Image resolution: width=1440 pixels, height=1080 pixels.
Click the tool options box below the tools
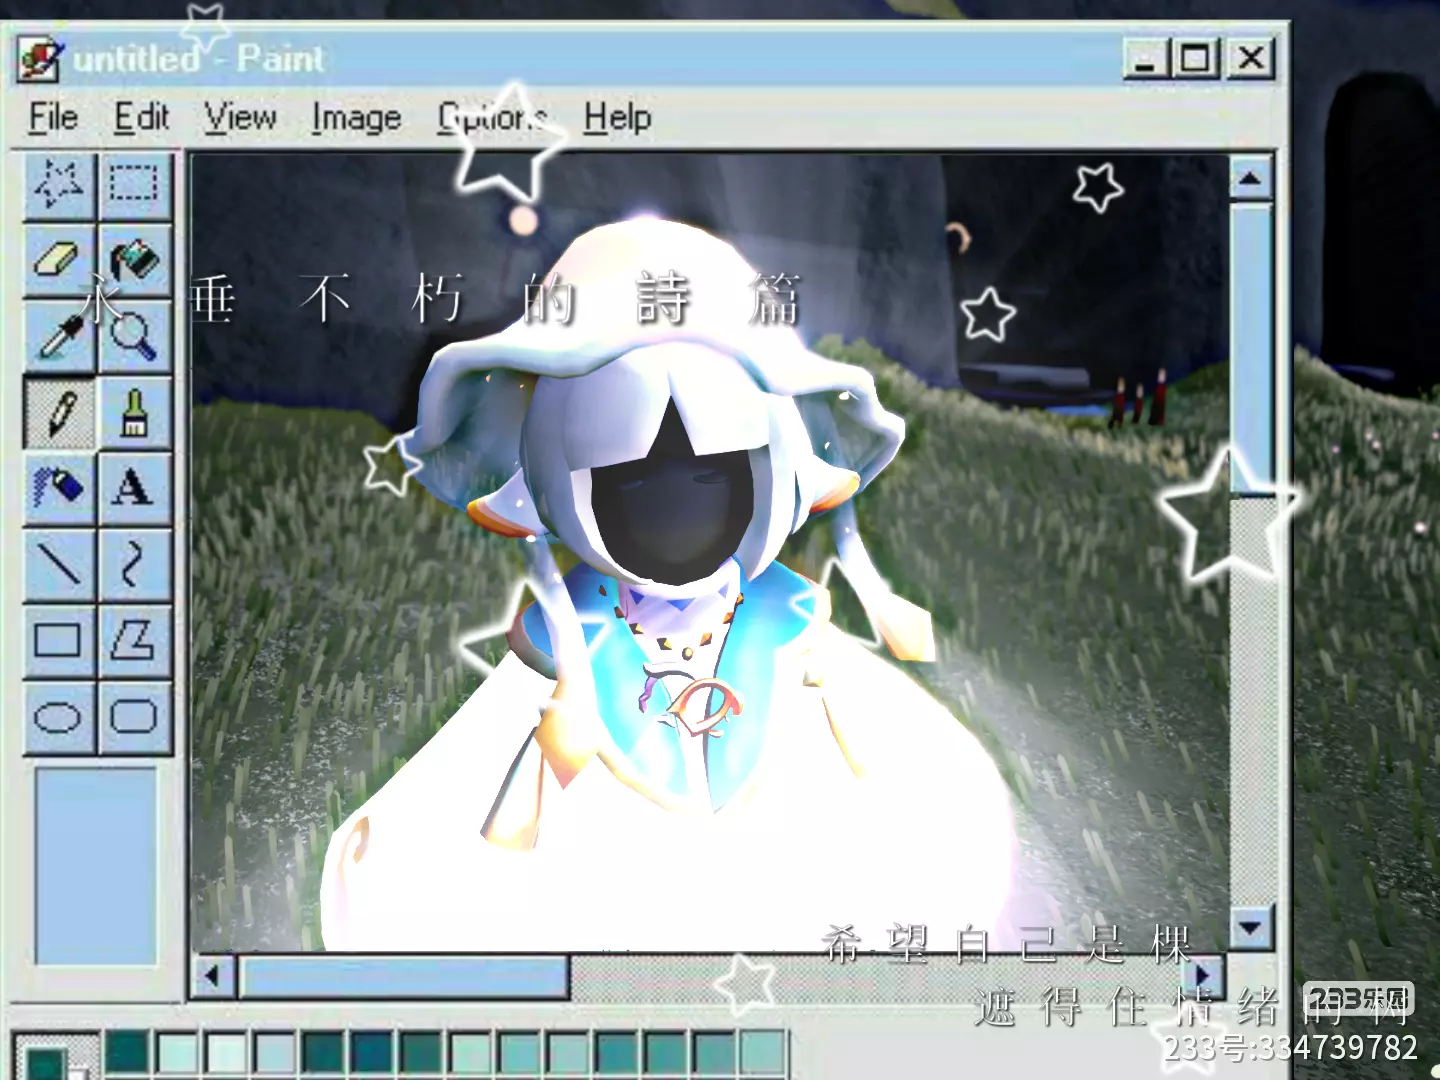pyautogui.click(x=97, y=866)
